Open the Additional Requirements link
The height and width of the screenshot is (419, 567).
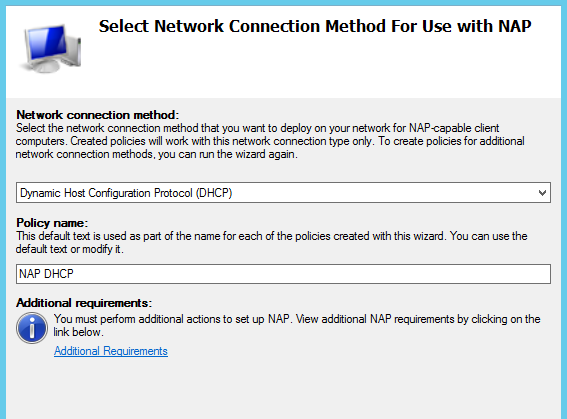pyautogui.click(x=111, y=351)
